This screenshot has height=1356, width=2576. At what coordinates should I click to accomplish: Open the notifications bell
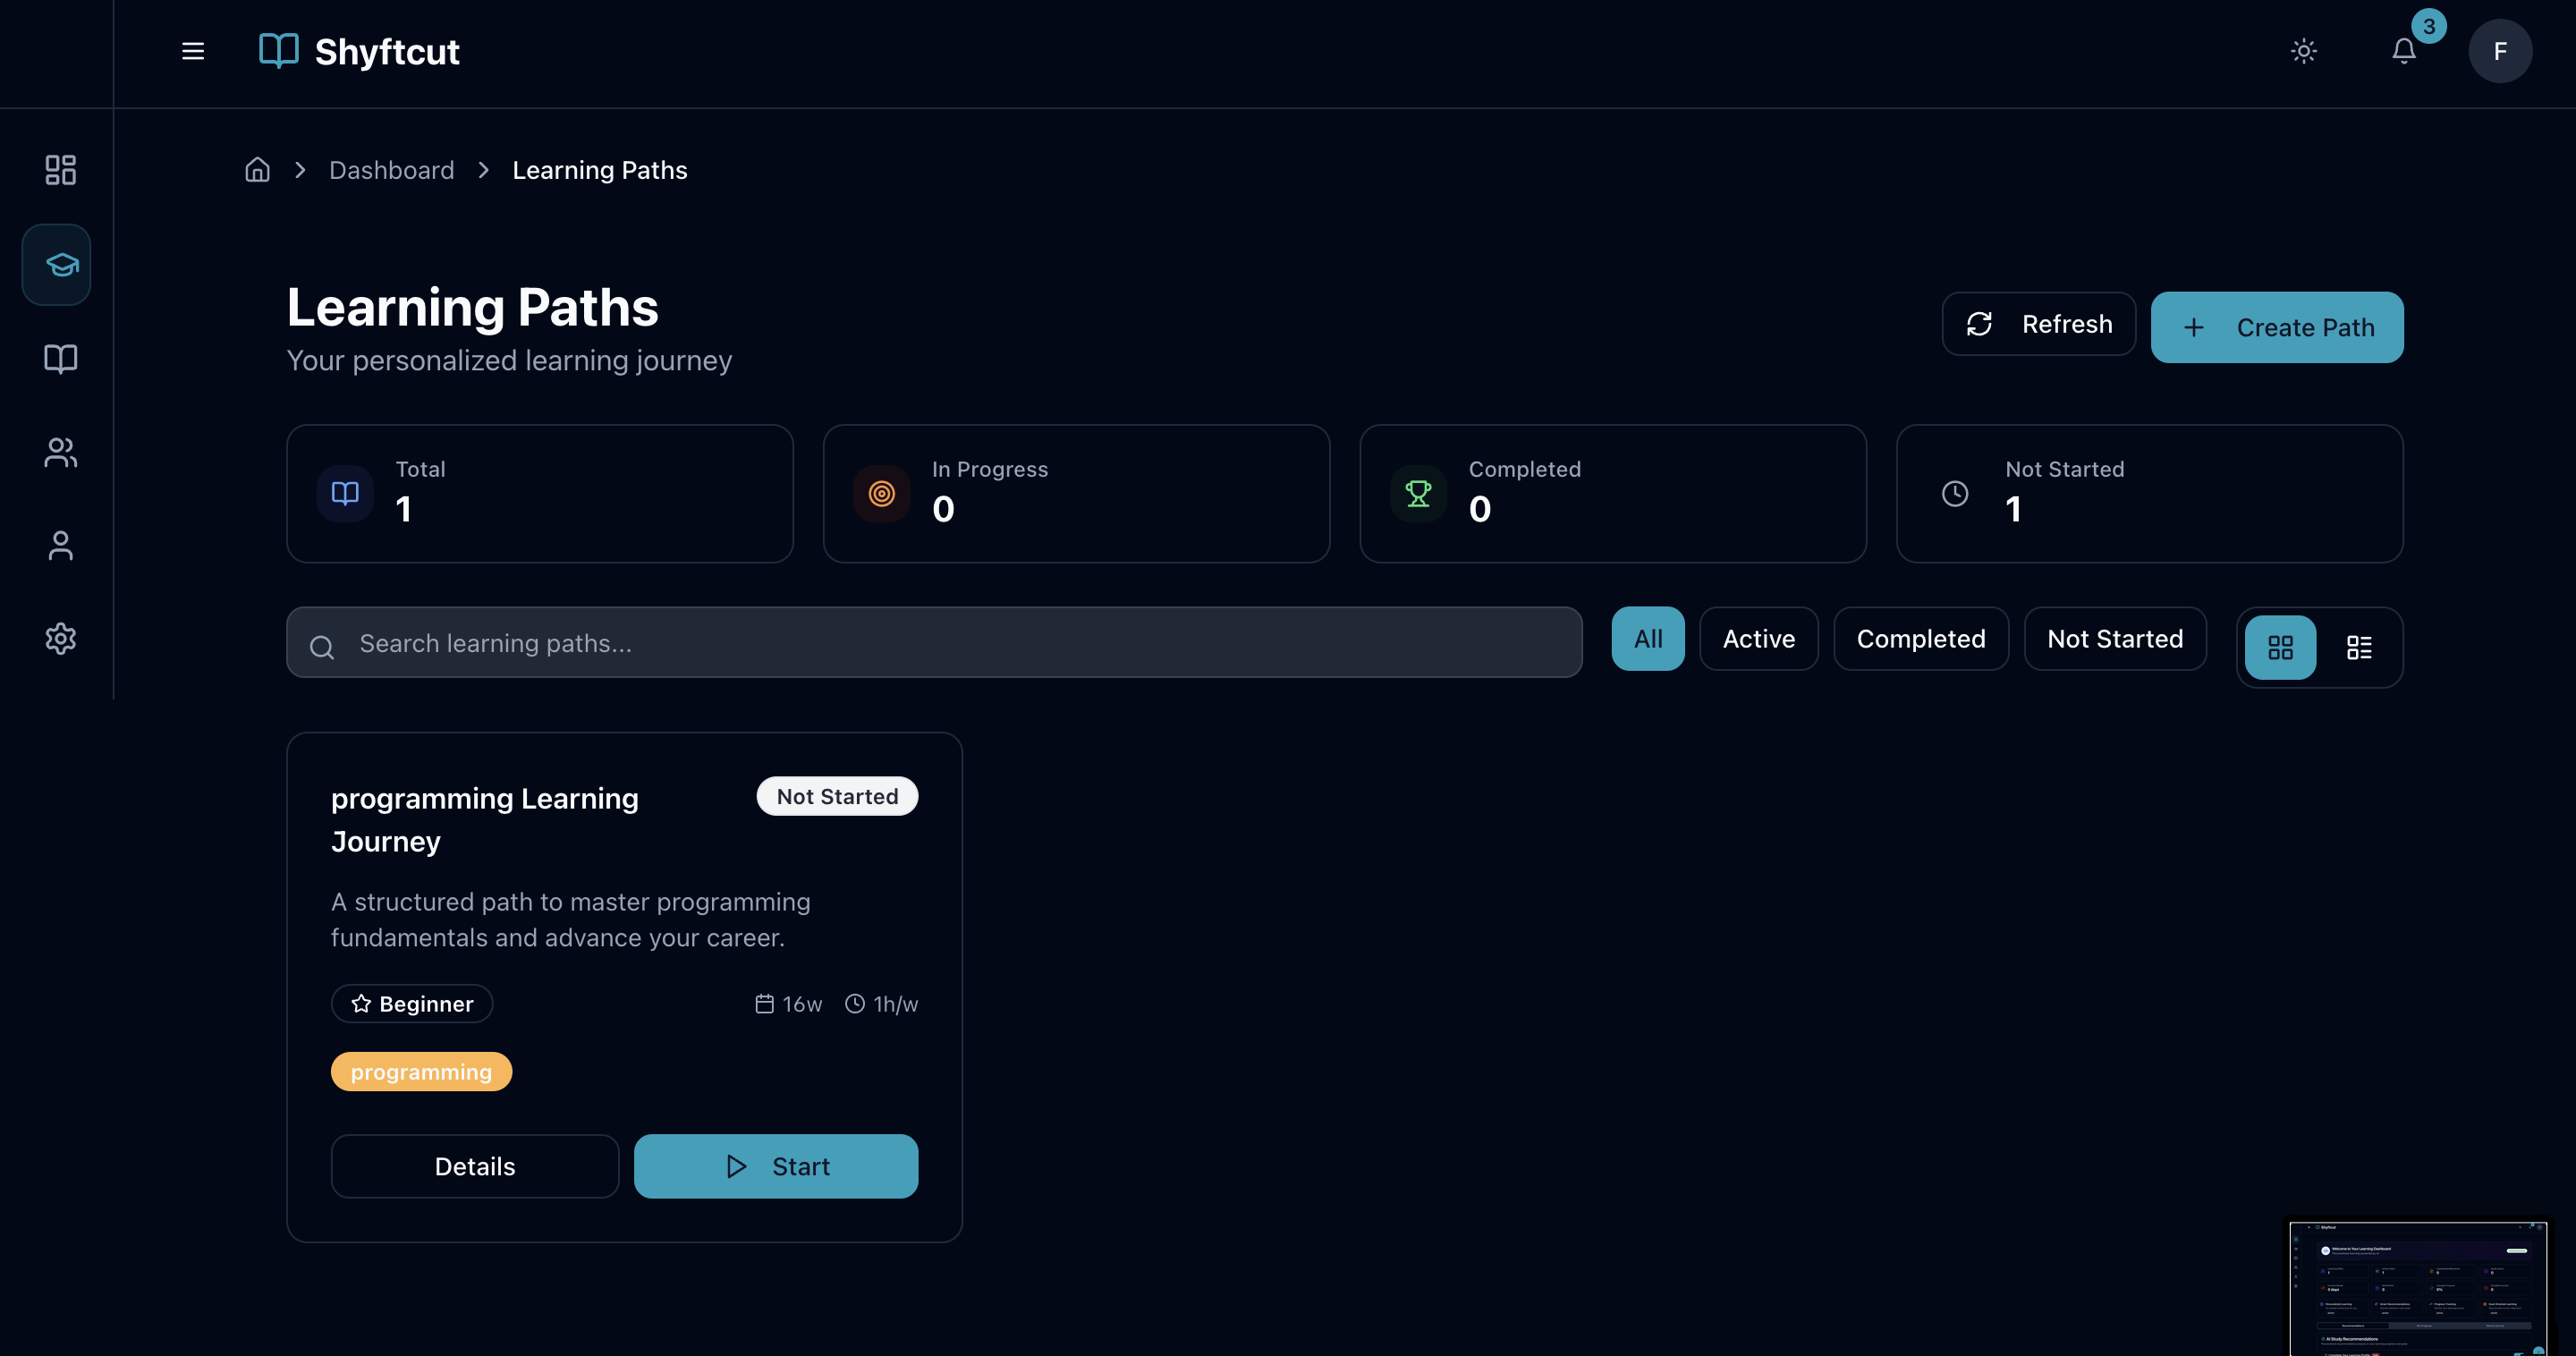(x=2404, y=51)
